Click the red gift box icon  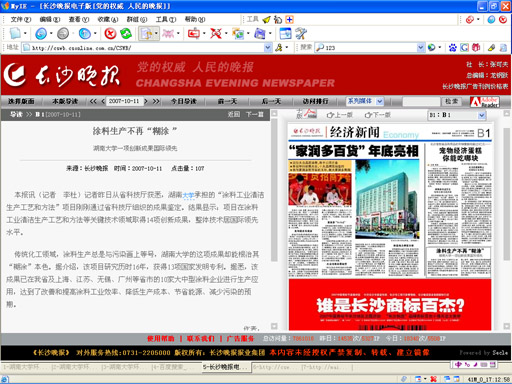[x=476, y=48]
